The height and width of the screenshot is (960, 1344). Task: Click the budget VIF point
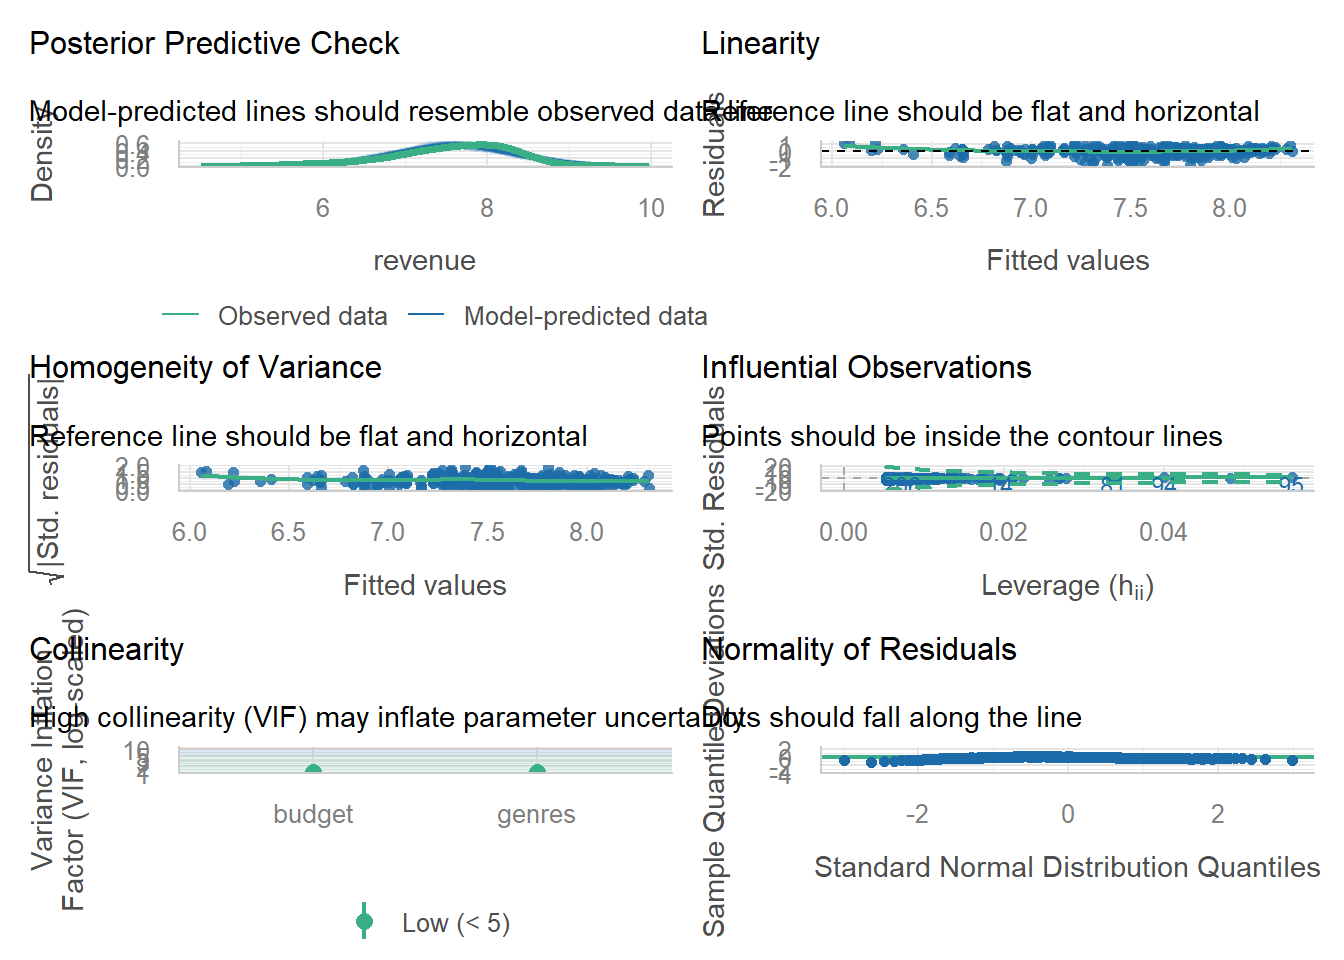(x=313, y=770)
